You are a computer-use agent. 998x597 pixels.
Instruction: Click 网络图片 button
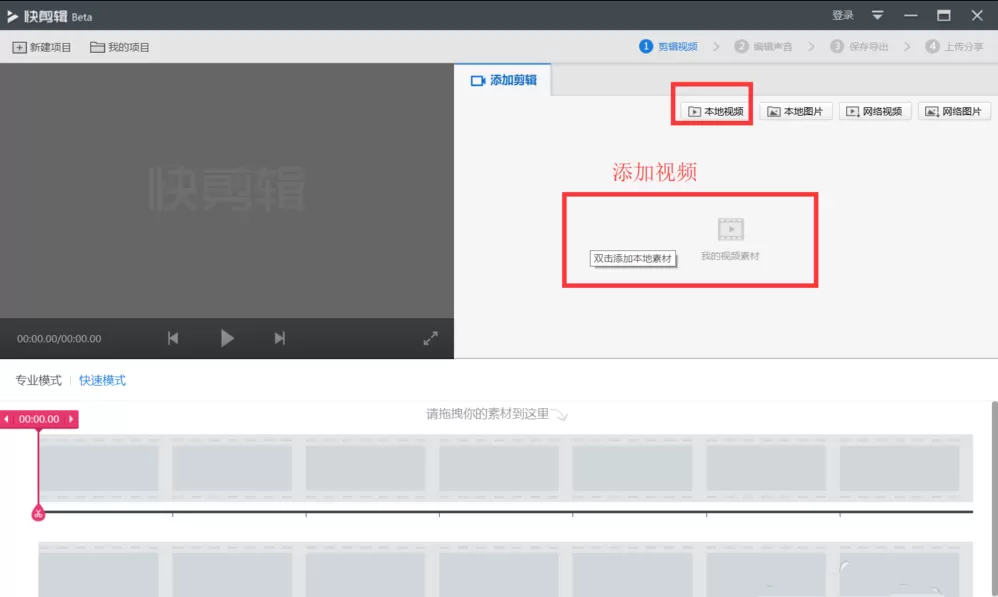tap(954, 111)
